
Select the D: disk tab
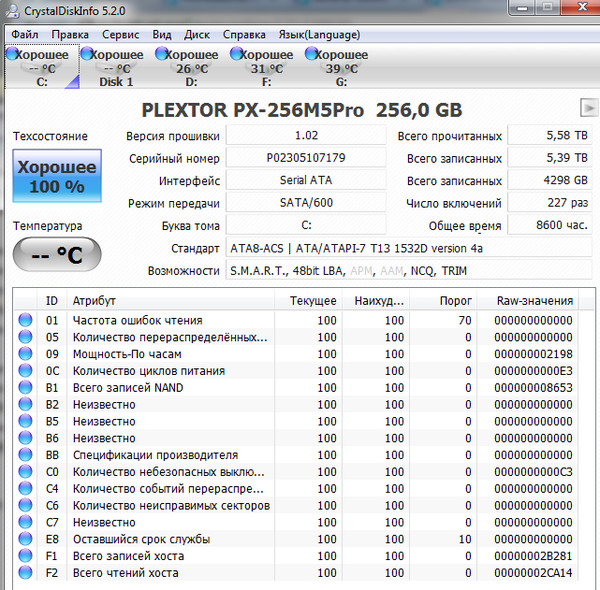click(191, 67)
